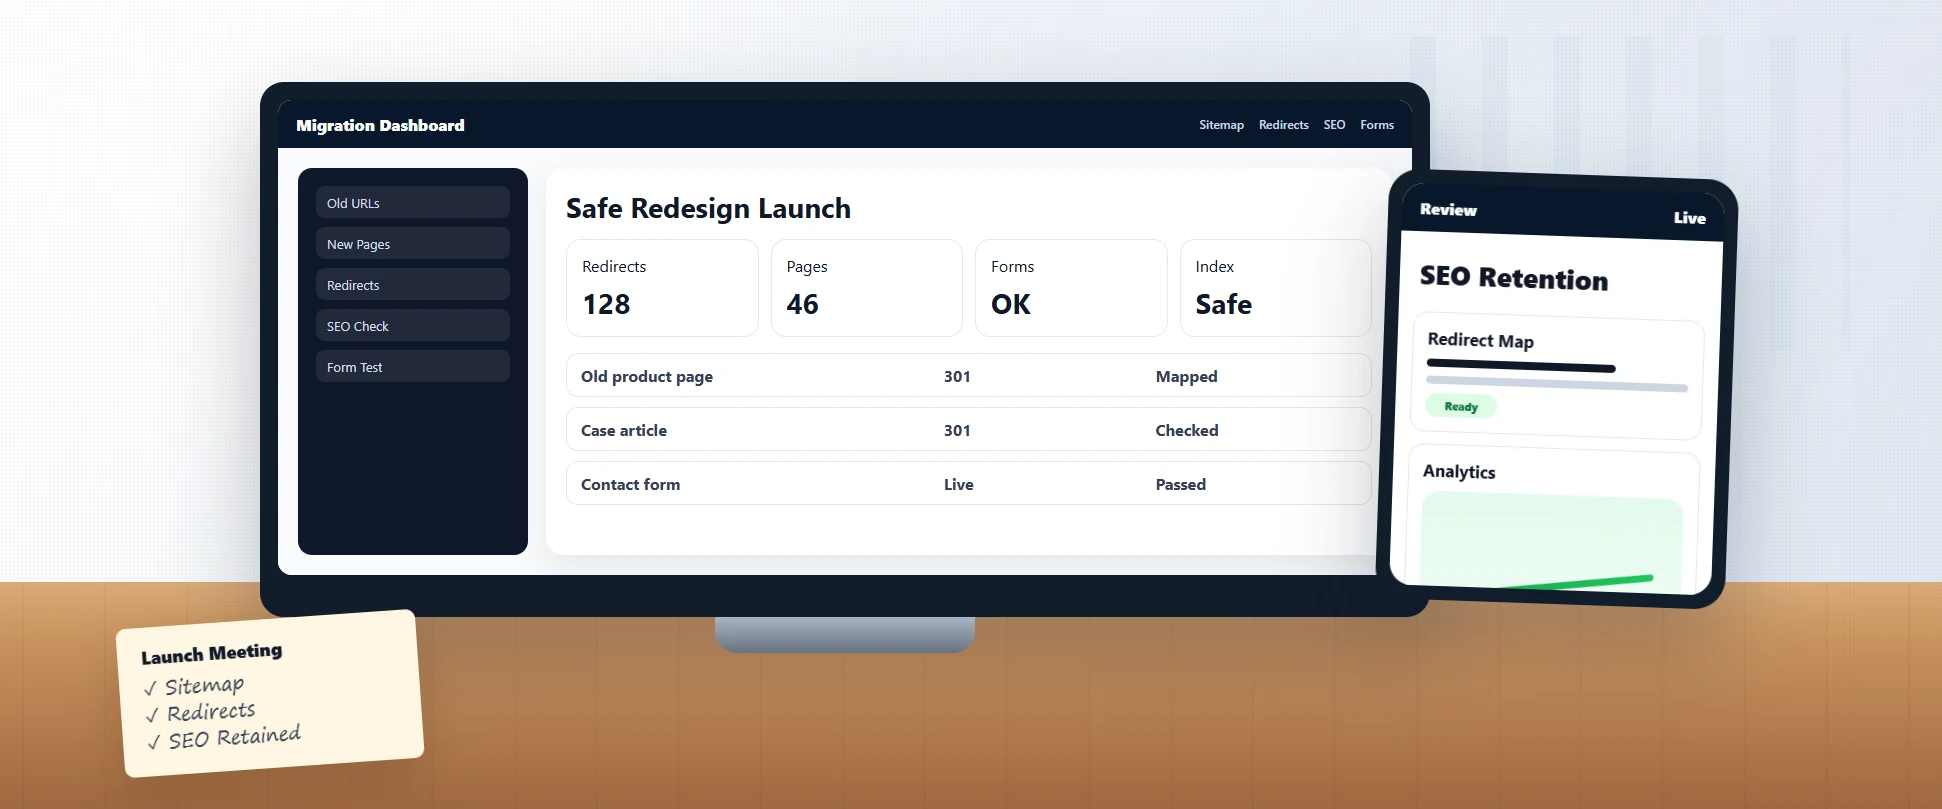Open SEO Check sidebar item
Viewport: 1942px width, 809px height.
coord(413,325)
